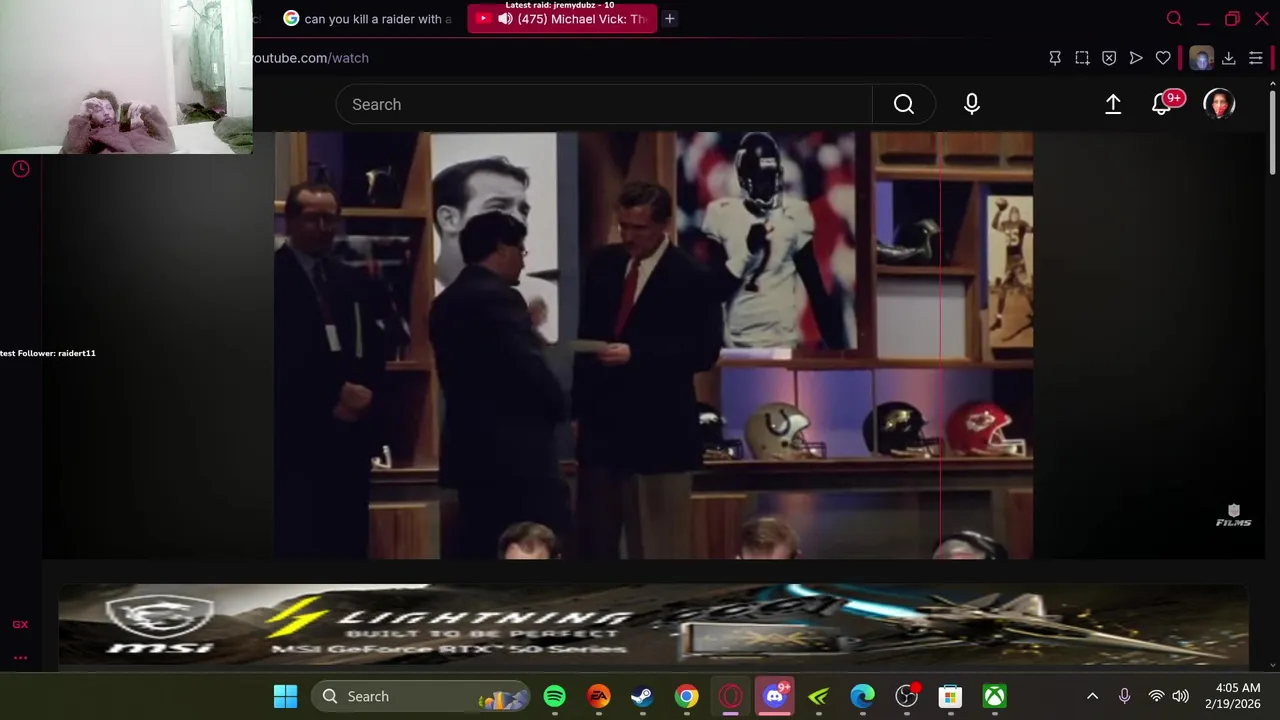Image resolution: width=1280 pixels, height=720 pixels.
Task: Bookmark the page with the heart icon
Action: coord(1163,58)
